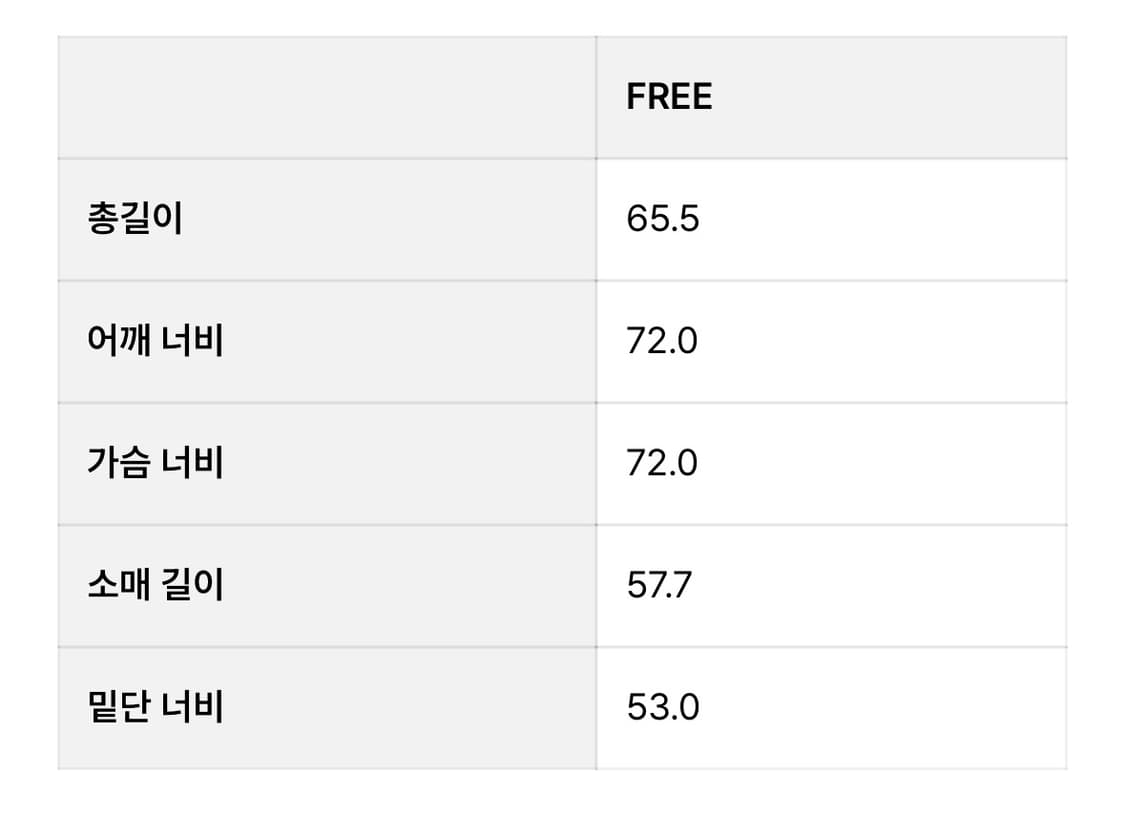Screen dimensions: 1125x818
Task: Click the word 가슴 in the table
Action: 118,463
